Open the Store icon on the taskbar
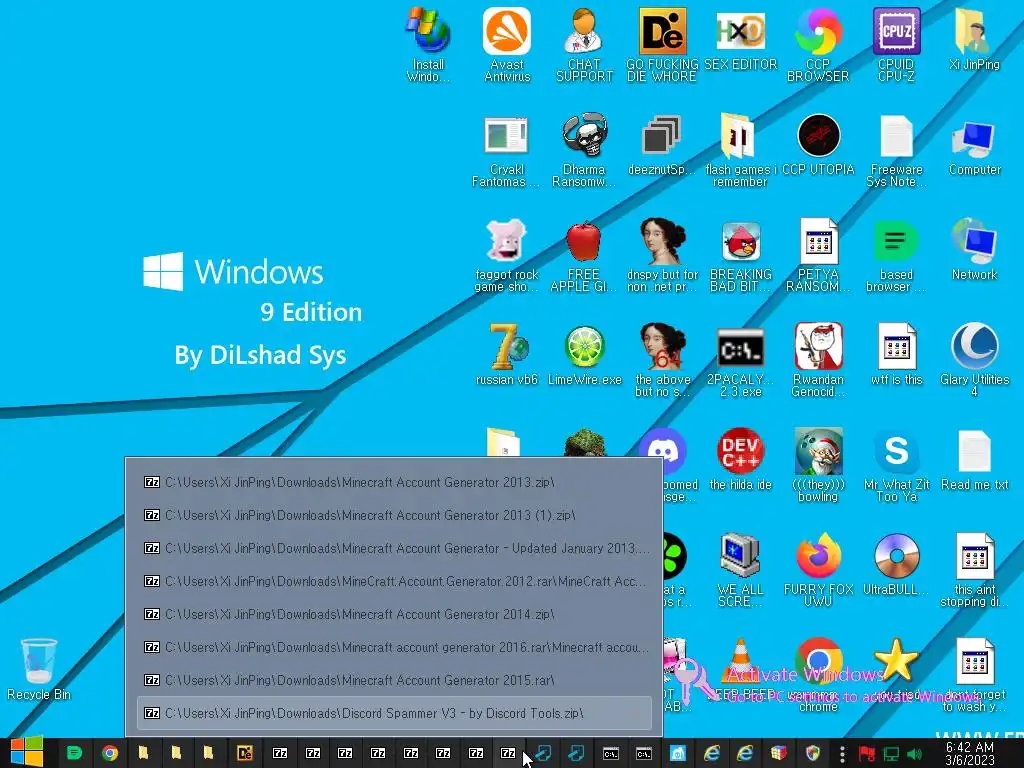Screen dimensions: 1024x768 click(x=677, y=753)
